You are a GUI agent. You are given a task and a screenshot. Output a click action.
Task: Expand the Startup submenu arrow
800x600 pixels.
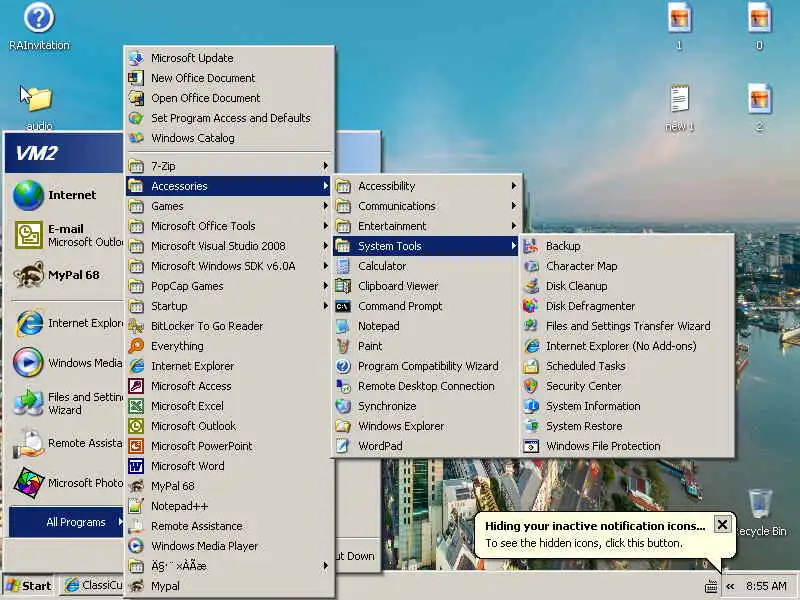[325, 306]
